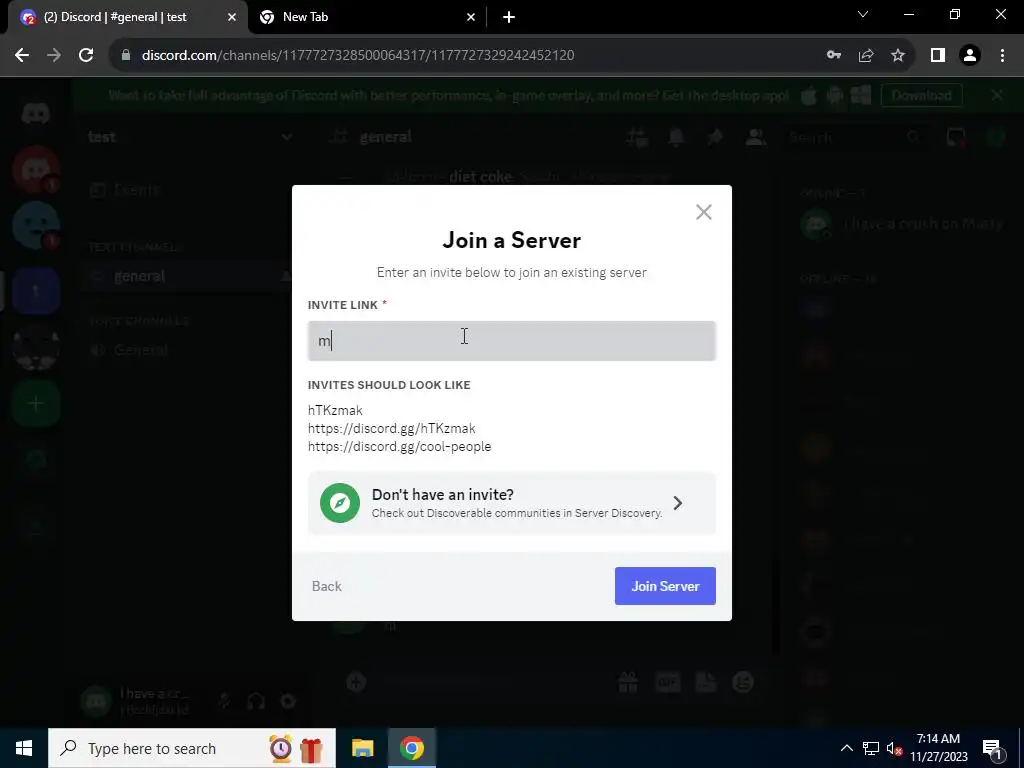Screen dimensions: 1024x768
Task: Close the New Tab browser tab
Action: pos(471,17)
